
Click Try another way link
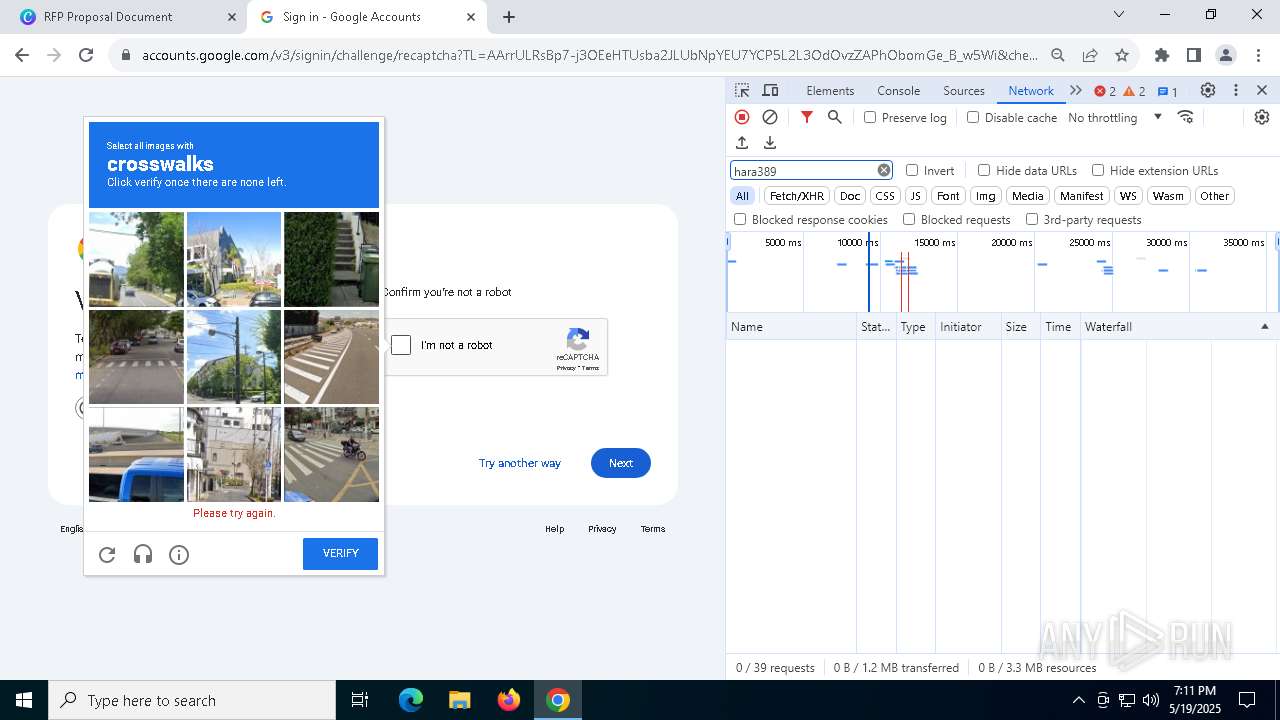[x=519, y=463]
